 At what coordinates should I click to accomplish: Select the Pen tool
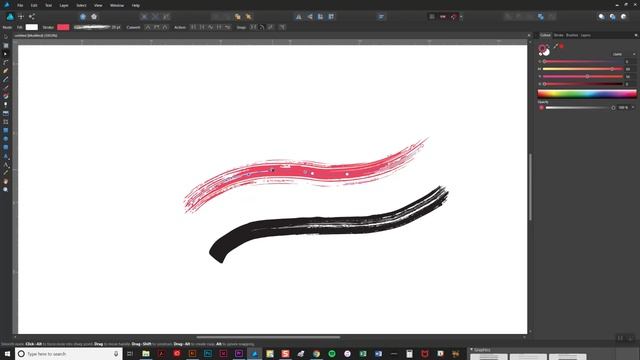point(5,71)
